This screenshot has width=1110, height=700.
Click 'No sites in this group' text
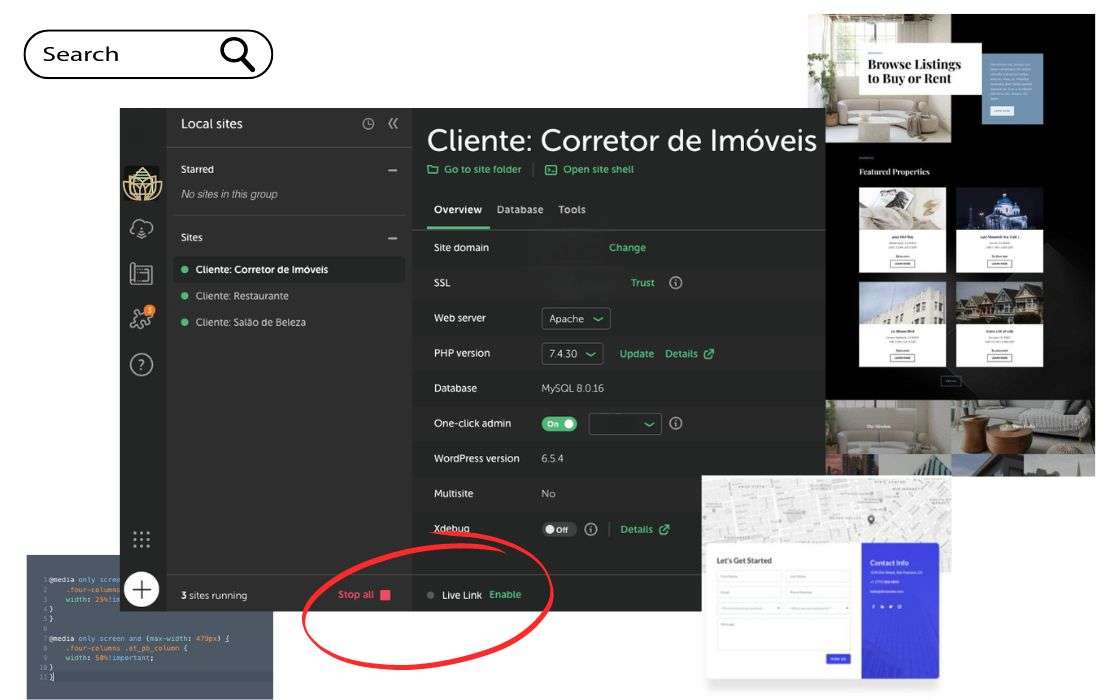[x=229, y=194]
